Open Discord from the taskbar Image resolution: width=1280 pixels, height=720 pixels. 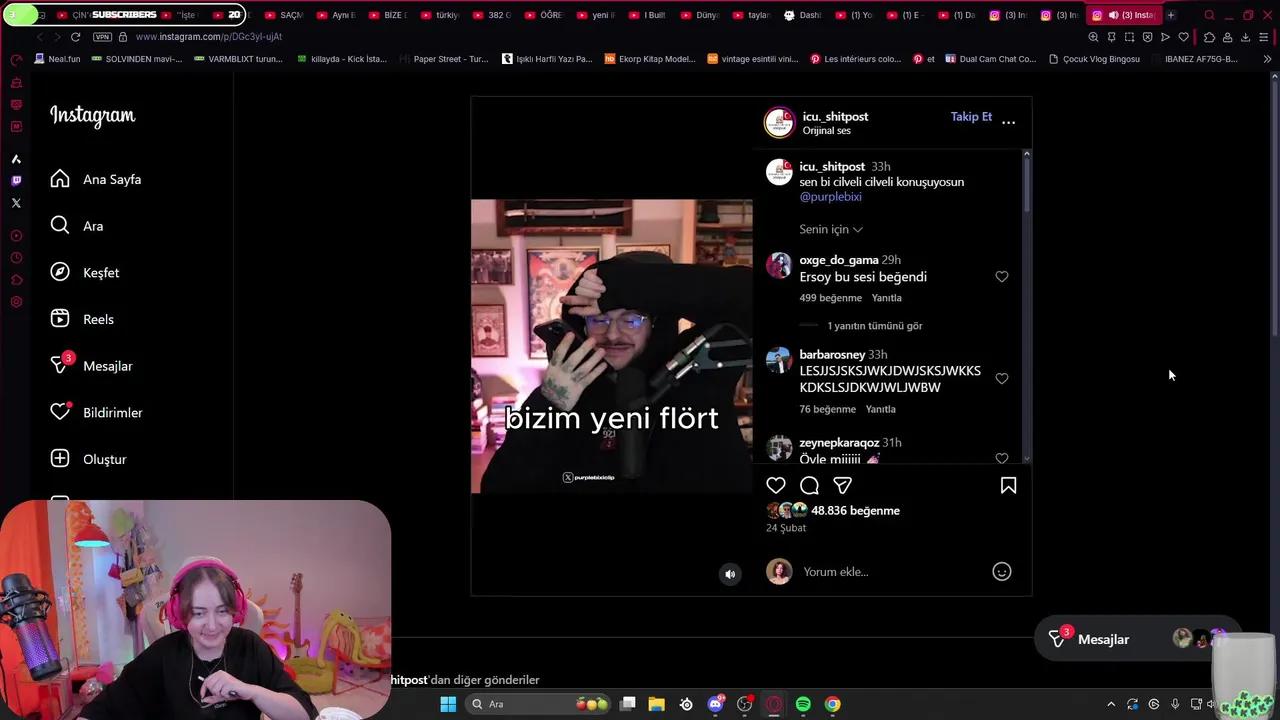click(715, 704)
